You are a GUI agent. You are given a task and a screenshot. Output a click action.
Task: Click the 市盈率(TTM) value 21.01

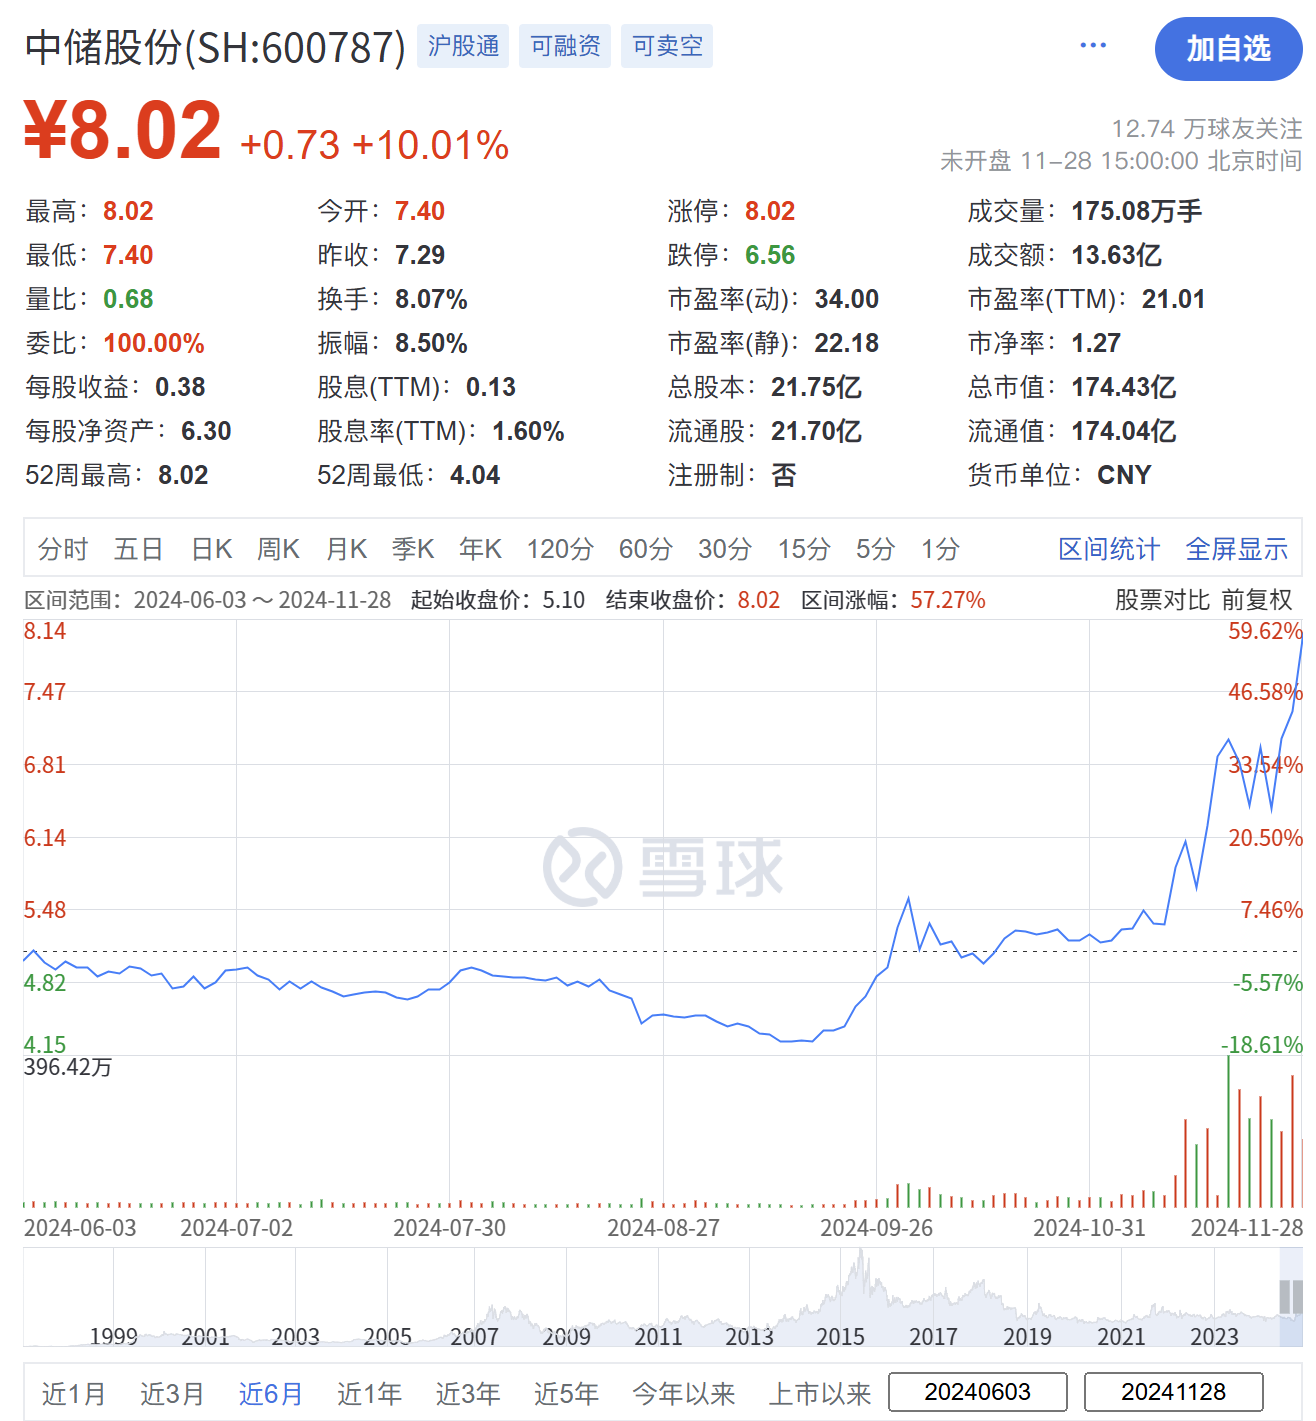pos(1173,299)
